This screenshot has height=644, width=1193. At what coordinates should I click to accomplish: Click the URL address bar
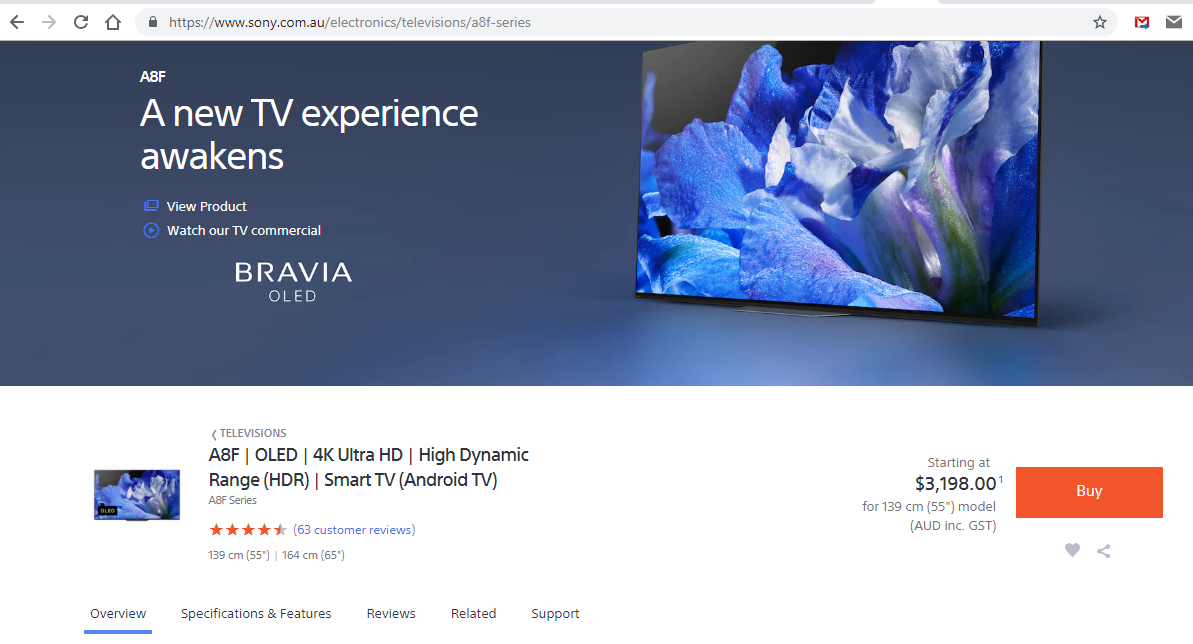click(600, 22)
